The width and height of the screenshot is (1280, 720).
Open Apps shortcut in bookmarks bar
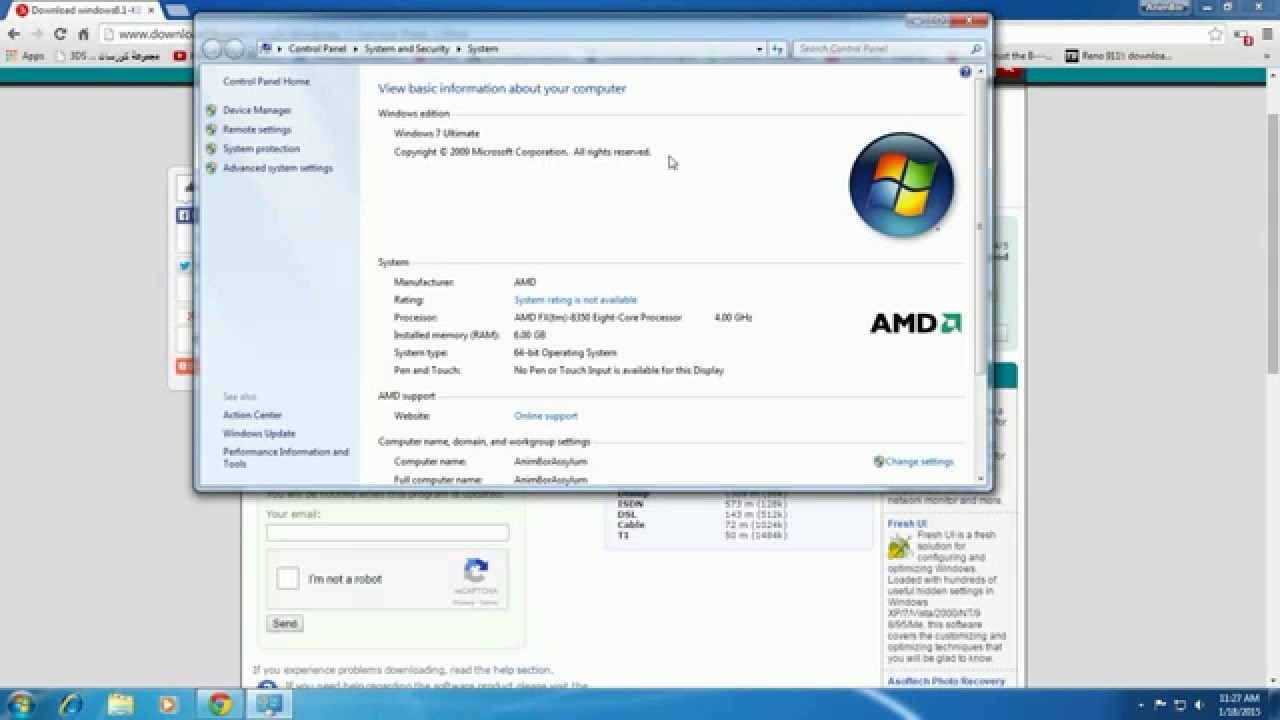click(25, 56)
